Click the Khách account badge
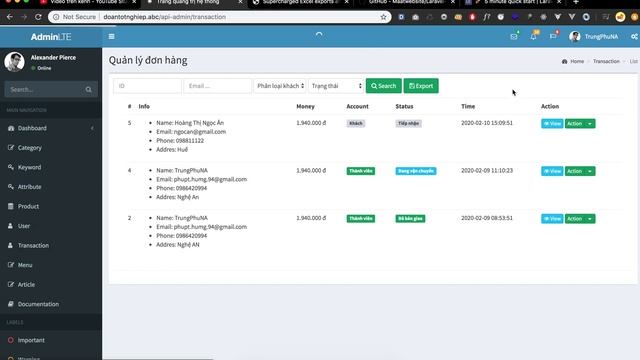This screenshot has width=640, height=360. pos(356,123)
